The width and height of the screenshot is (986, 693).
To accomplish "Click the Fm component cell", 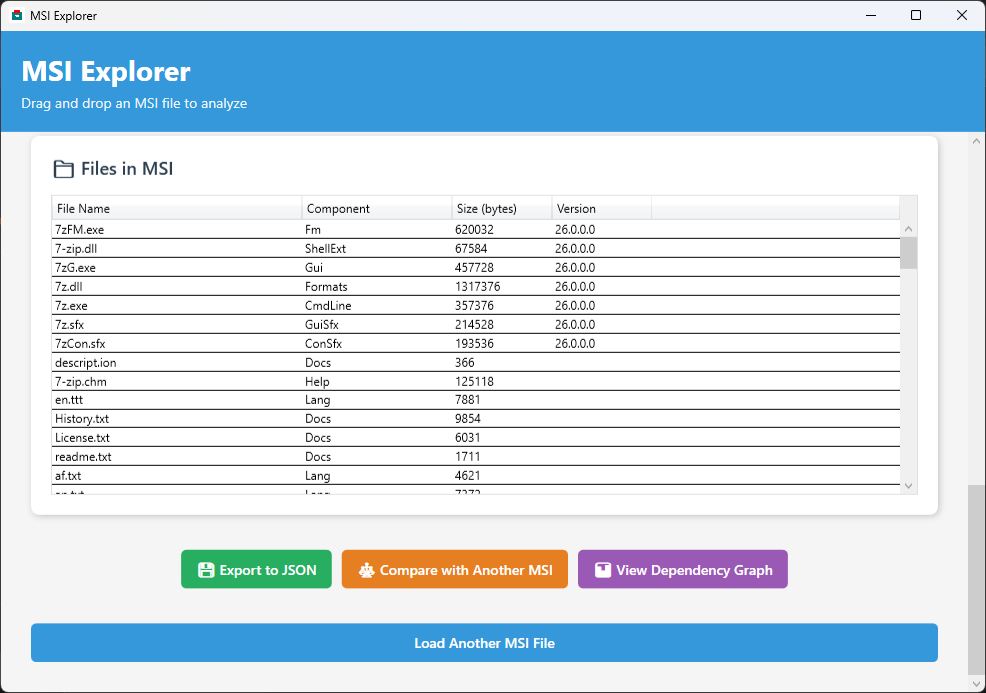I will (313, 230).
